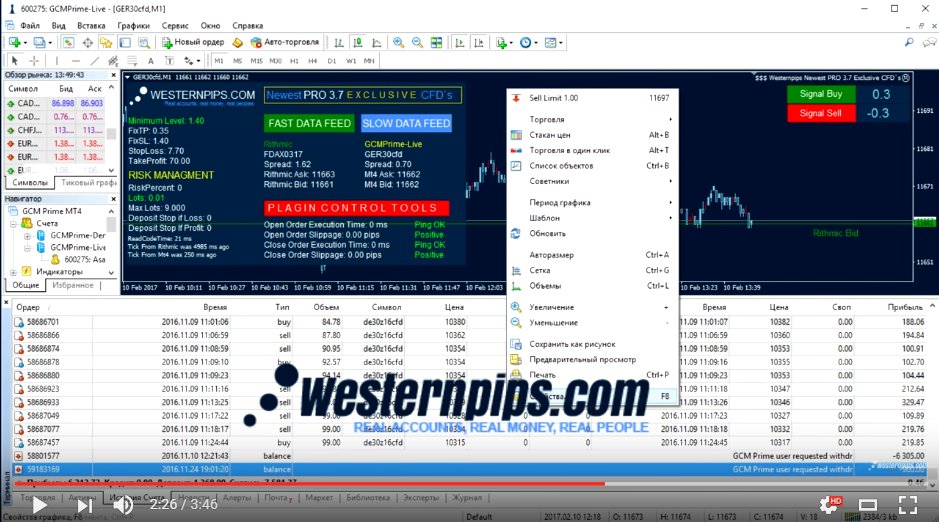Switch chart to line chart icon
This screenshot has width=939, height=522.
click(x=377, y=43)
